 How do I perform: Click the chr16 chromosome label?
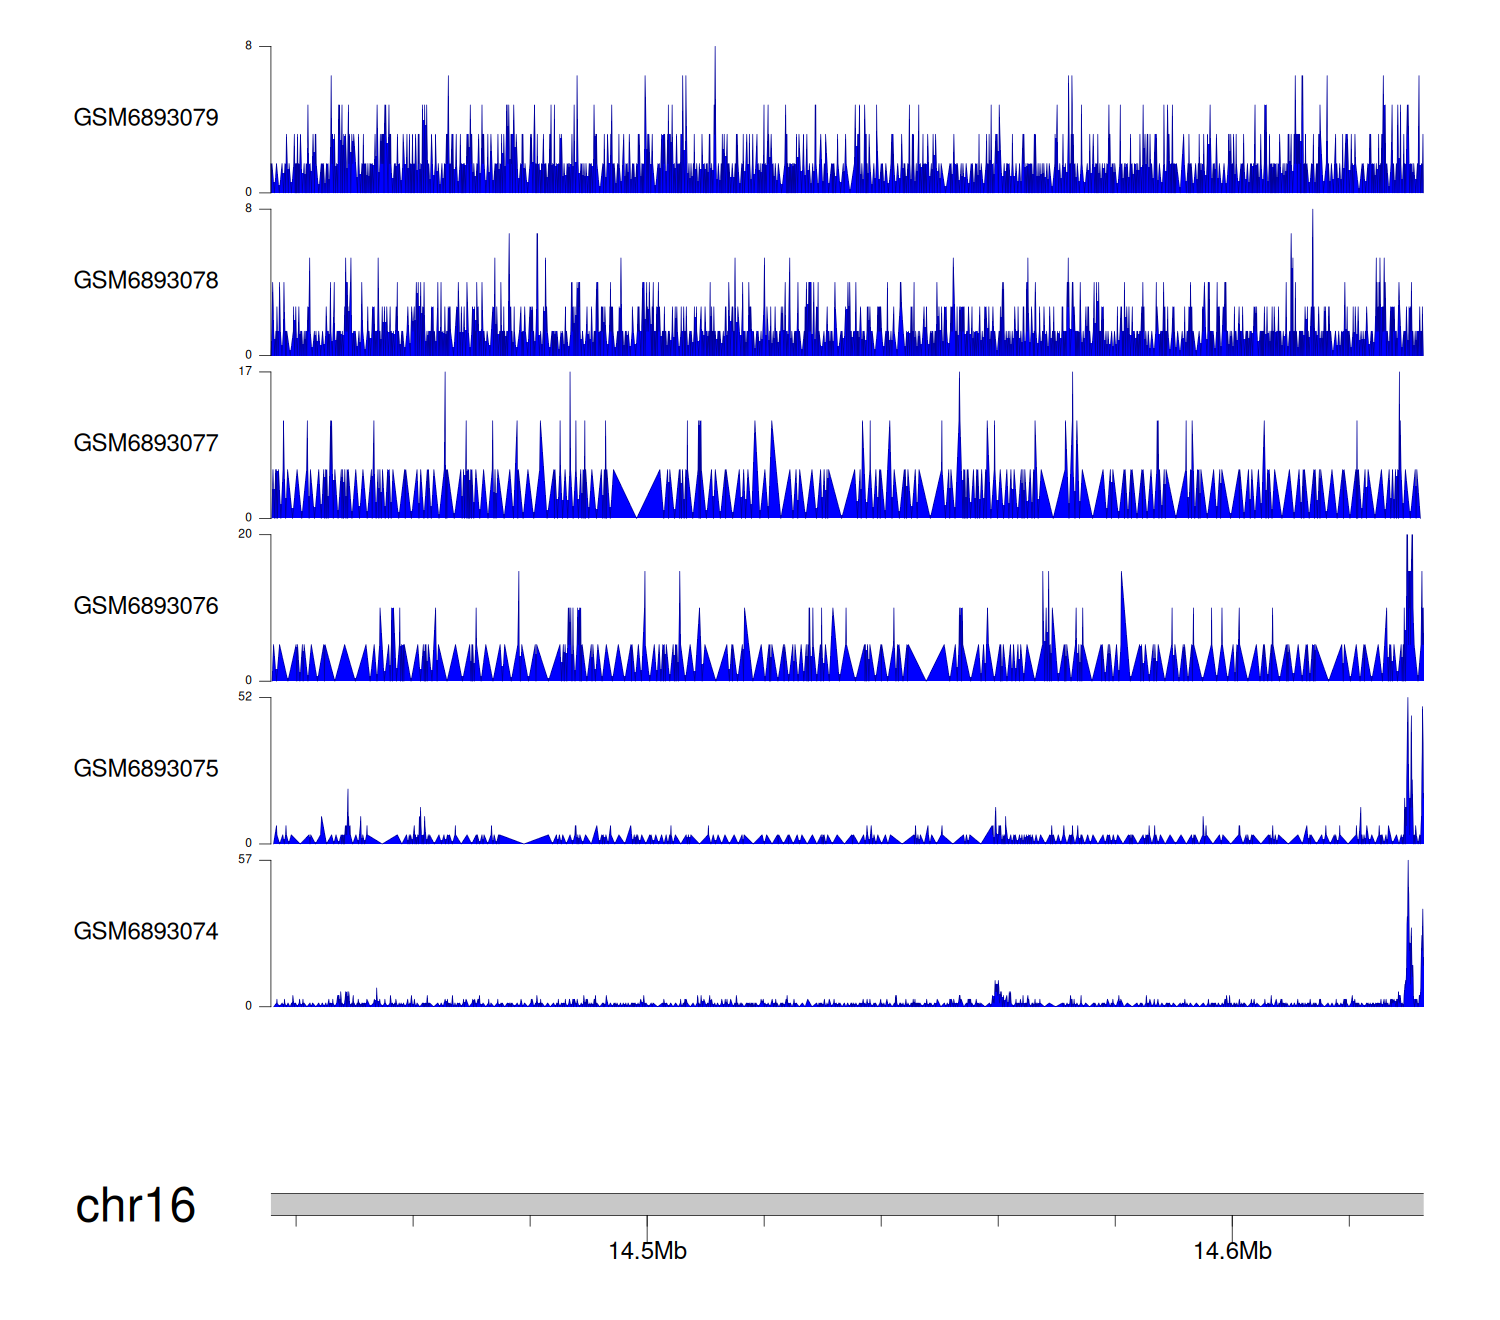tap(135, 1206)
